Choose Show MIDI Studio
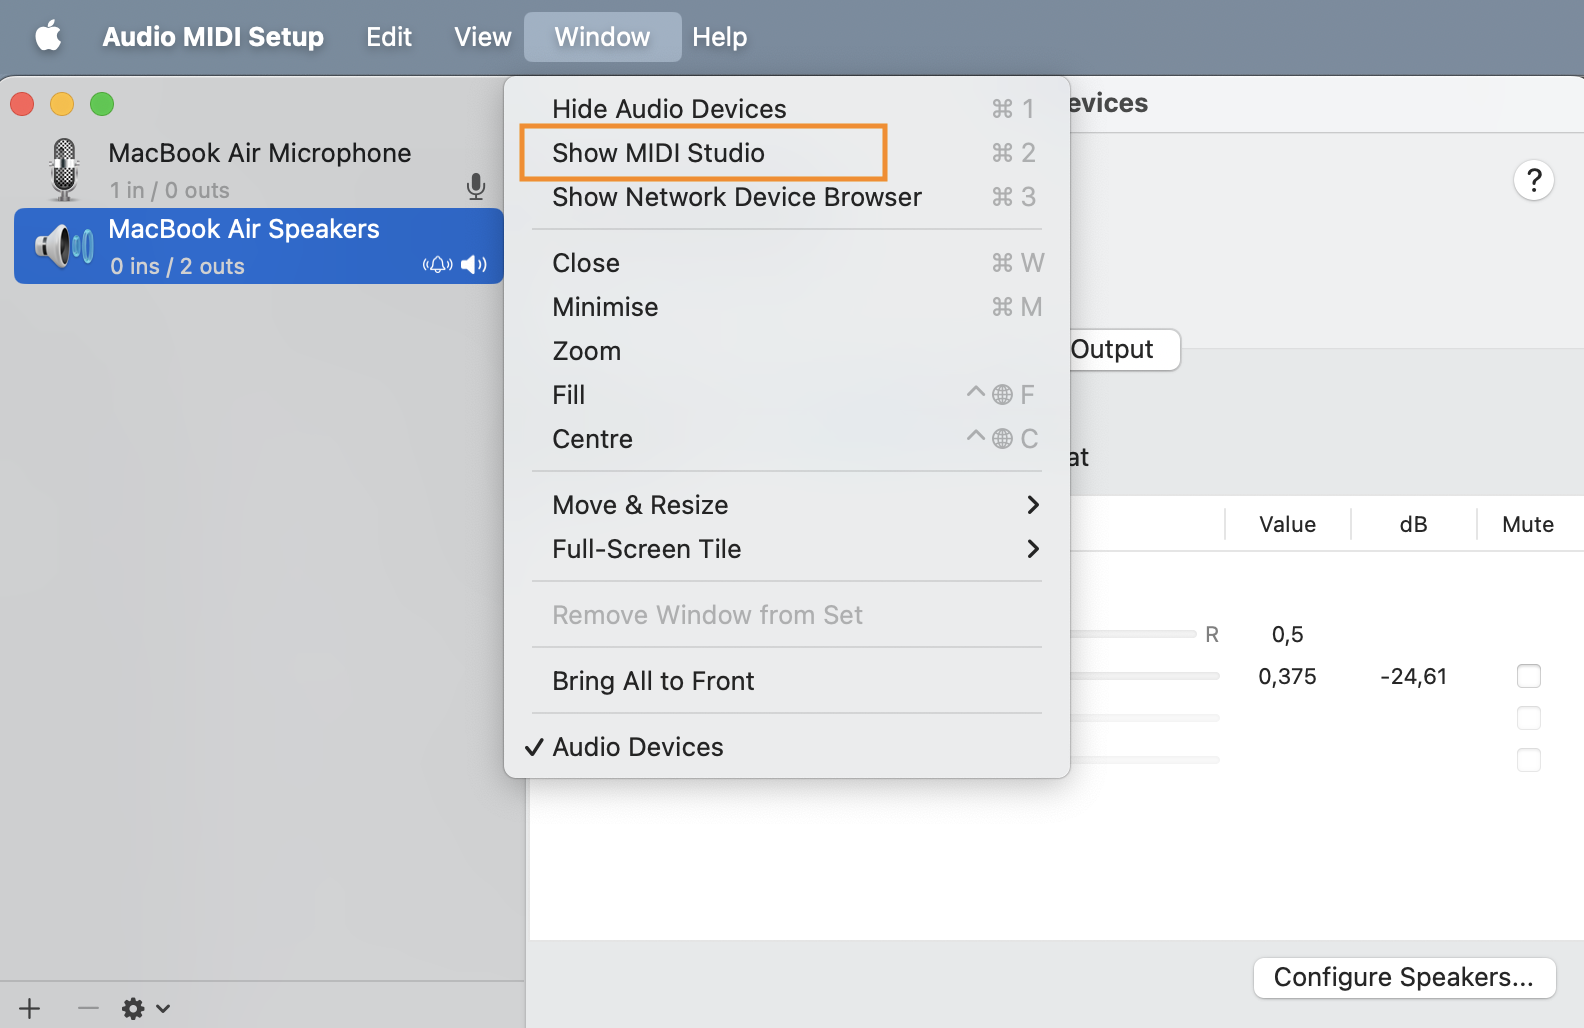 pyautogui.click(x=787, y=153)
